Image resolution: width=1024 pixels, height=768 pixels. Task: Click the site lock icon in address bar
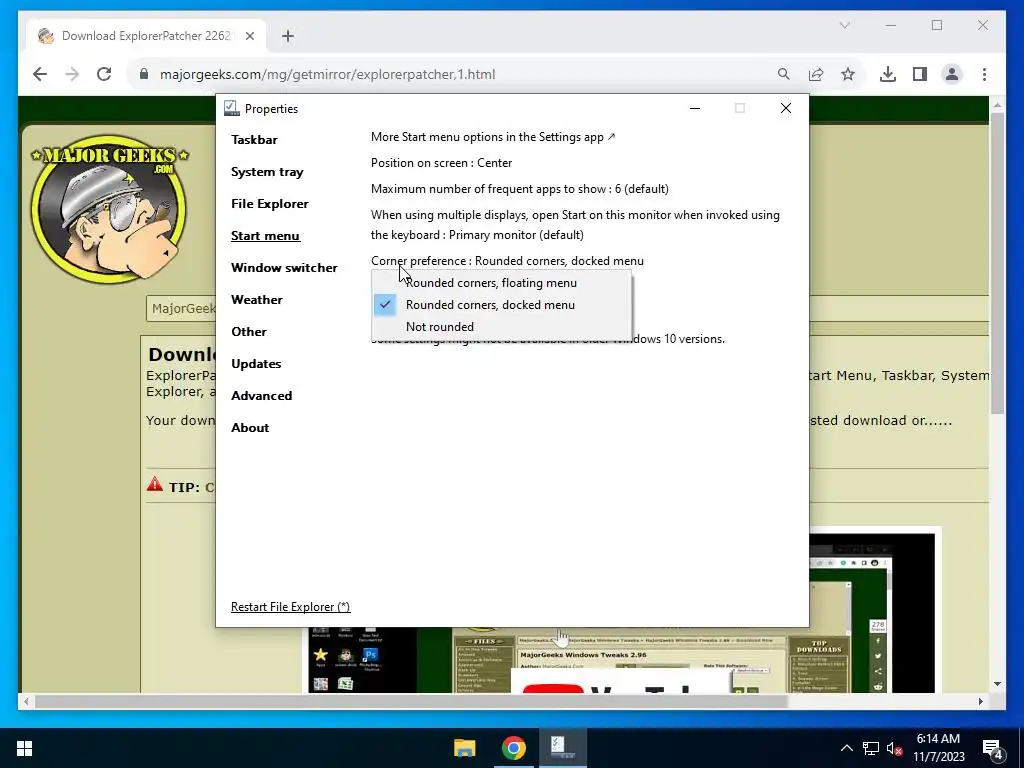pyautogui.click(x=144, y=74)
